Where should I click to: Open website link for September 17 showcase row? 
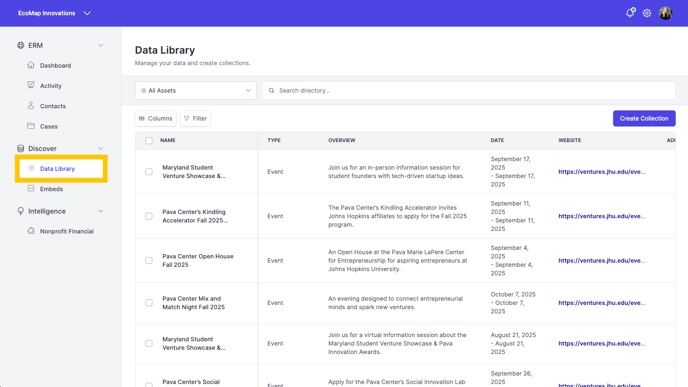pos(602,172)
